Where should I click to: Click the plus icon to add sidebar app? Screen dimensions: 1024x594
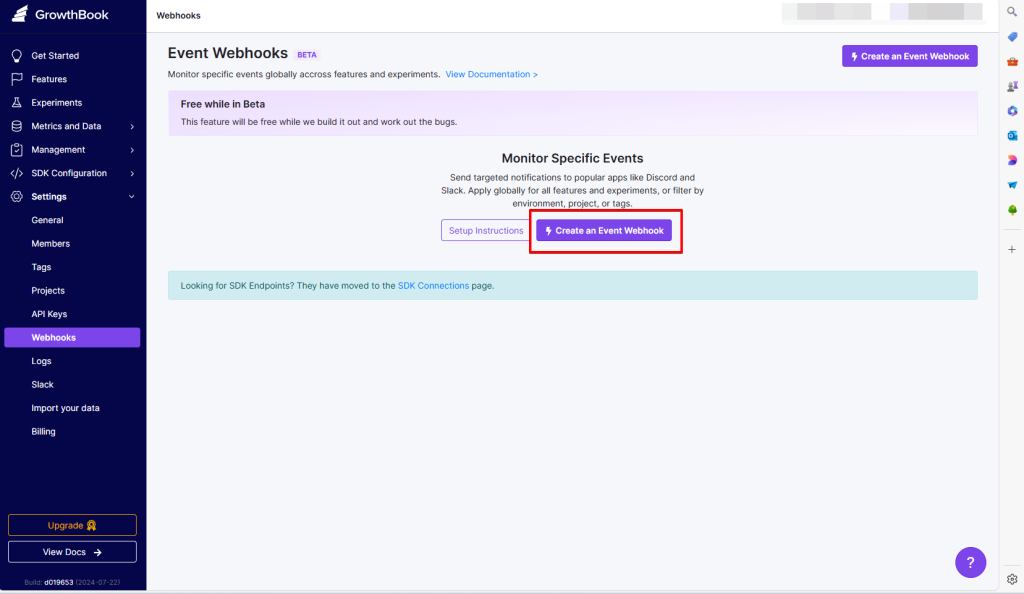coord(1012,249)
